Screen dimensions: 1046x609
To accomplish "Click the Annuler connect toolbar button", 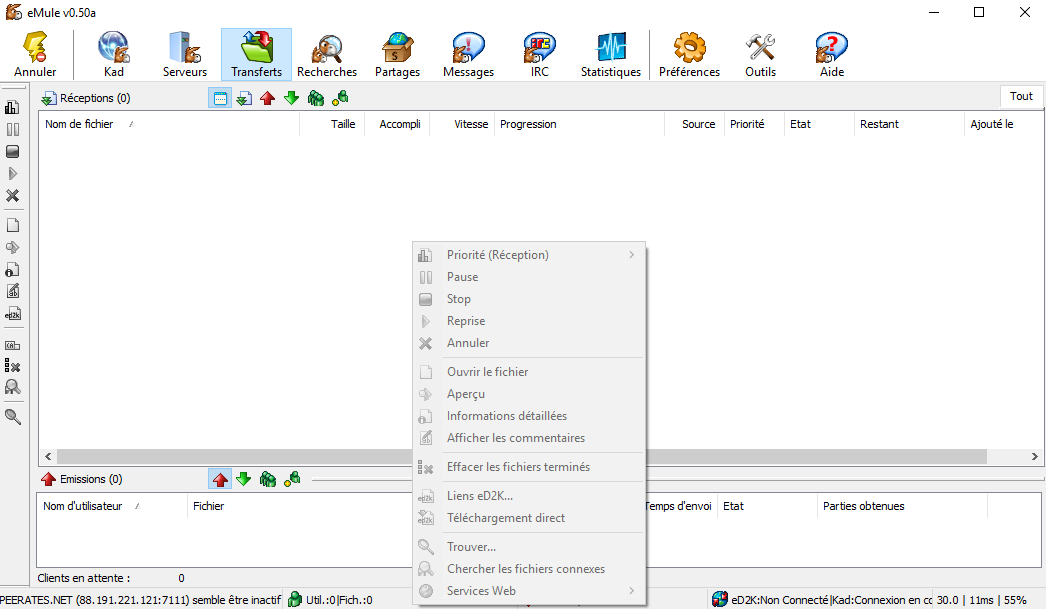I will 35,55.
